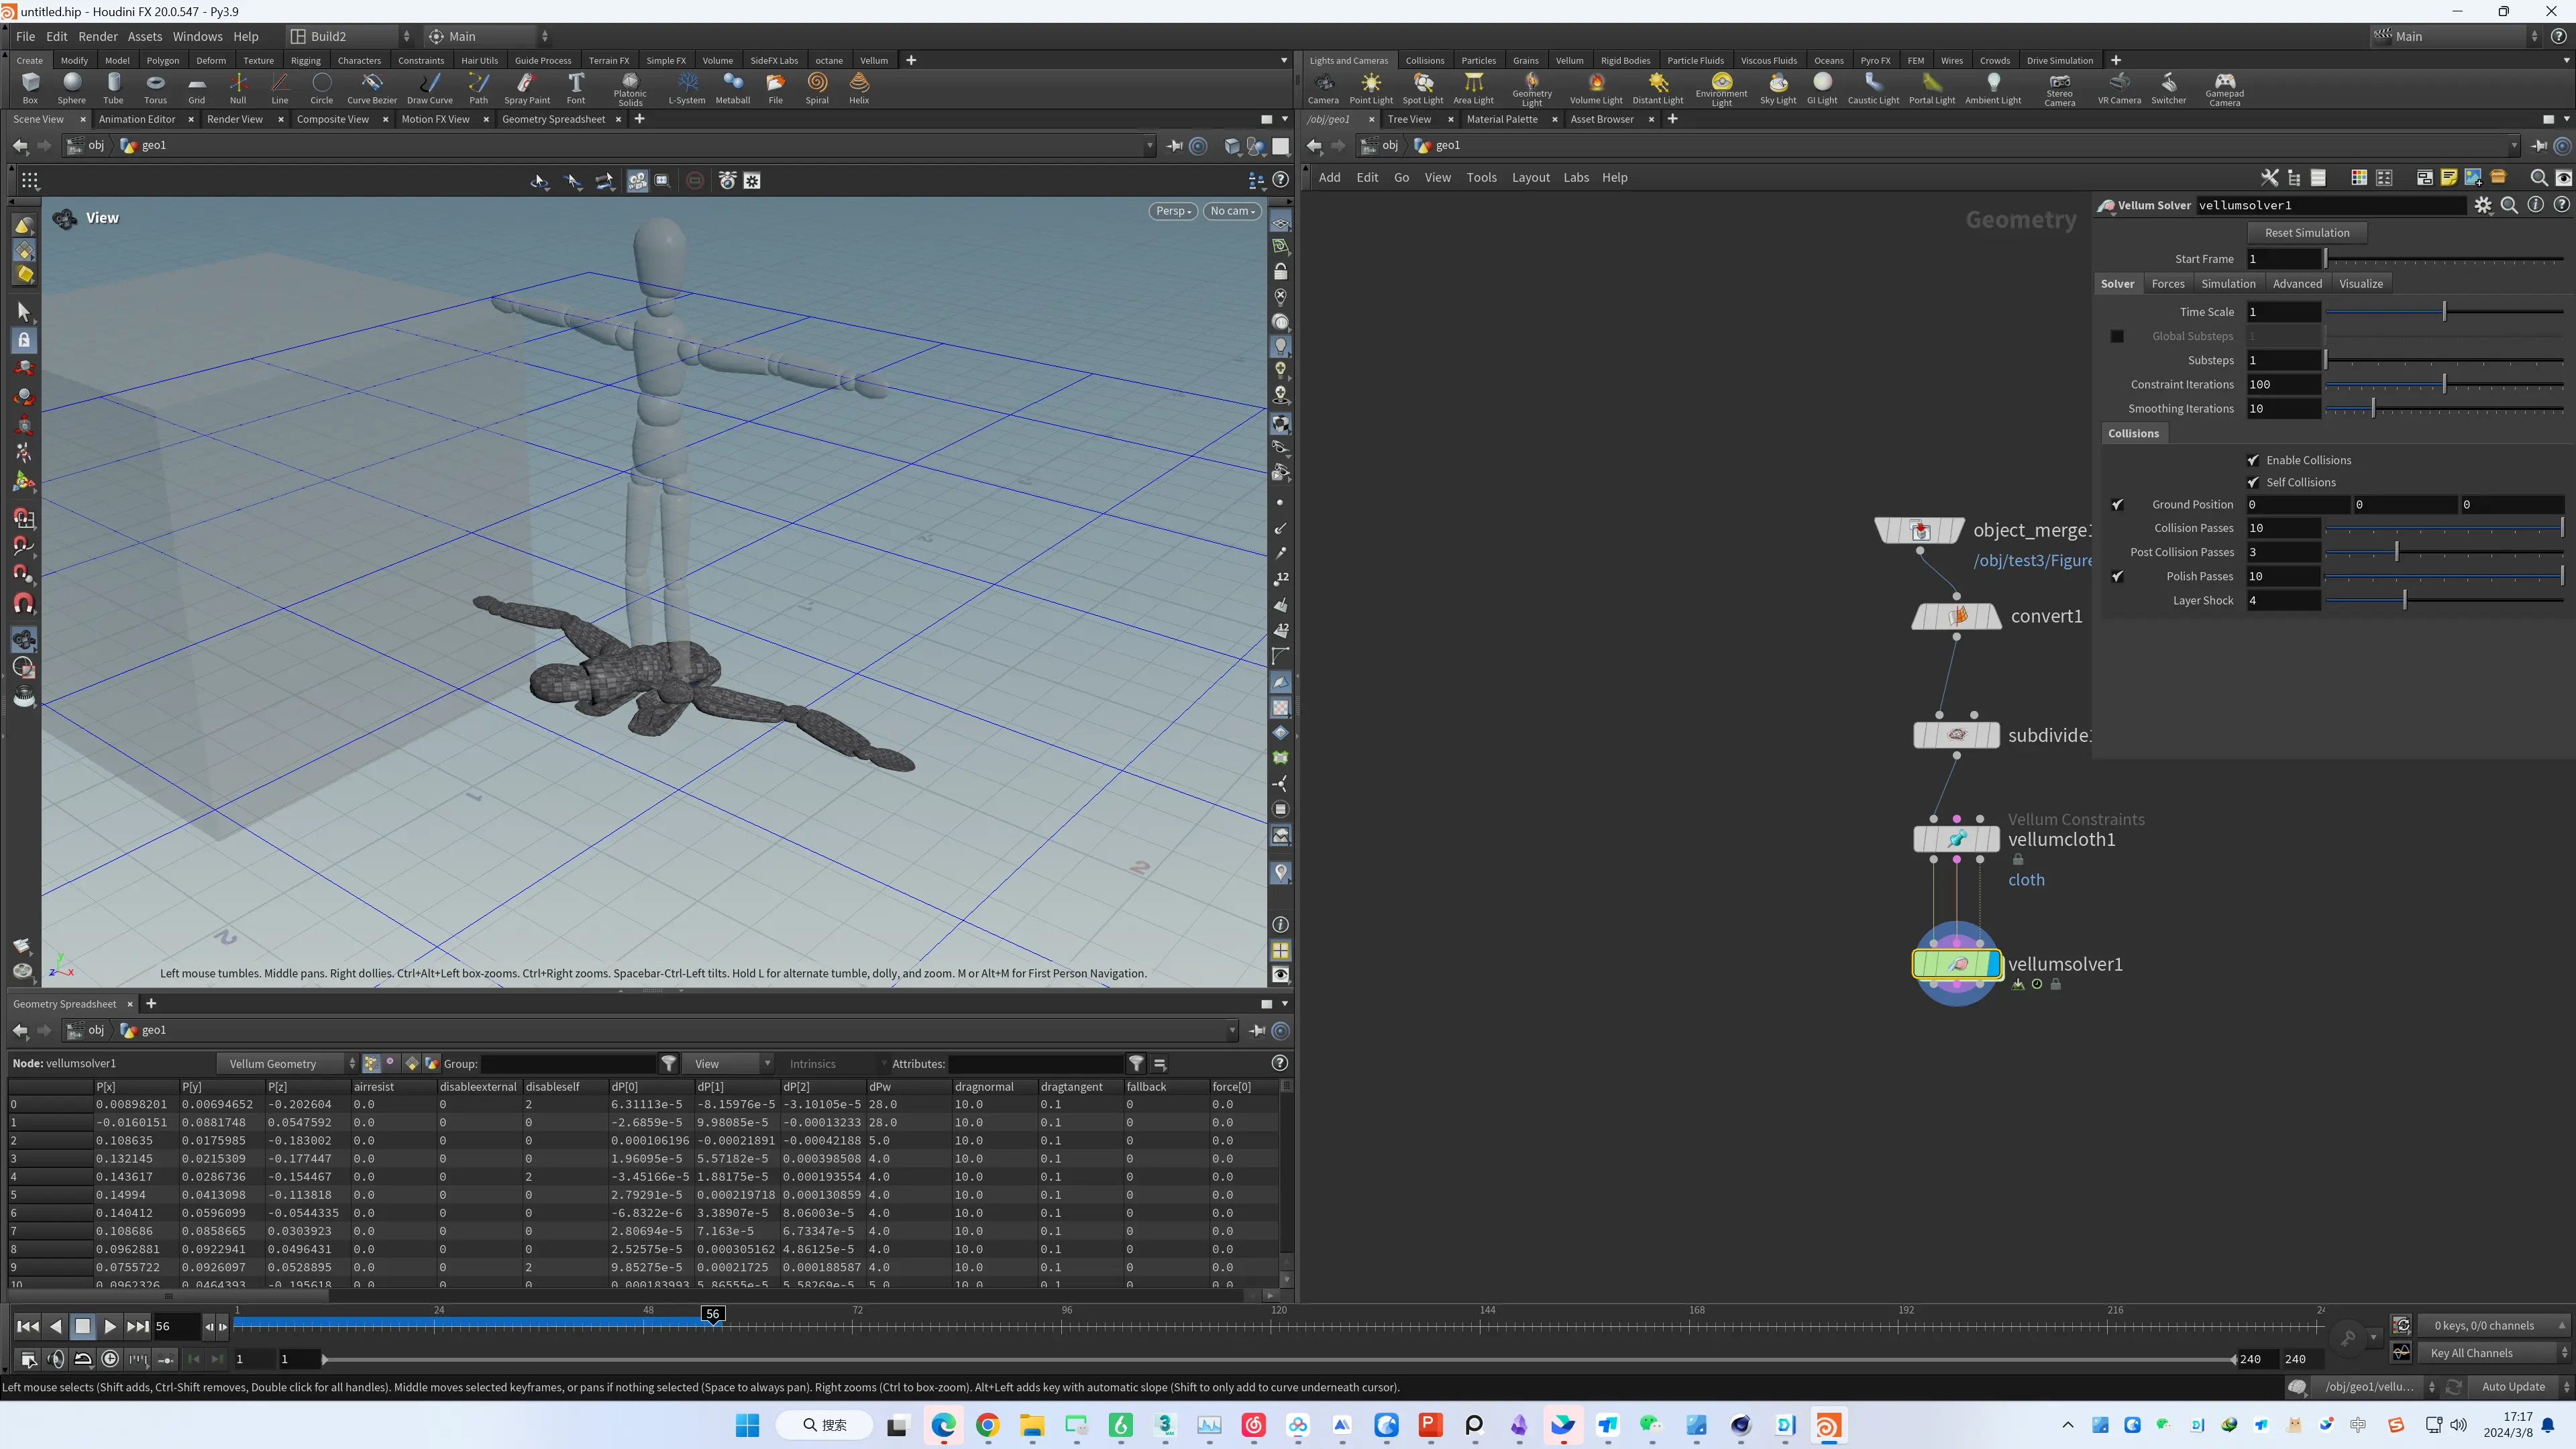
Task: Toggle Enable Collisions checkbox
Action: click(2253, 460)
